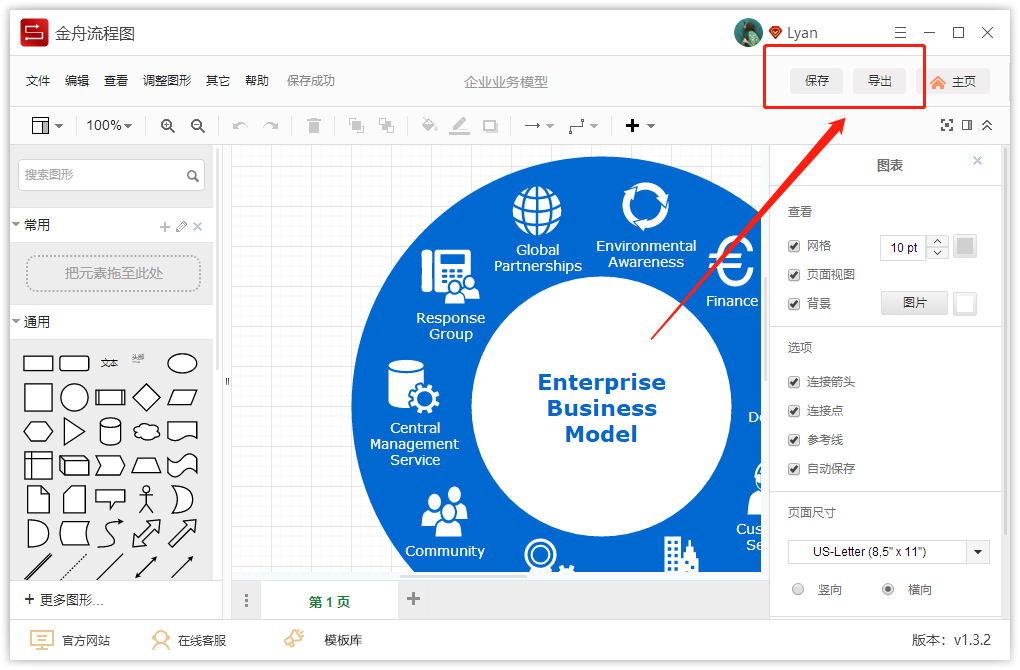This screenshot has width=1020, height=670.
Task: Collapse toolbar with double chevron icon
Action: 987,125
